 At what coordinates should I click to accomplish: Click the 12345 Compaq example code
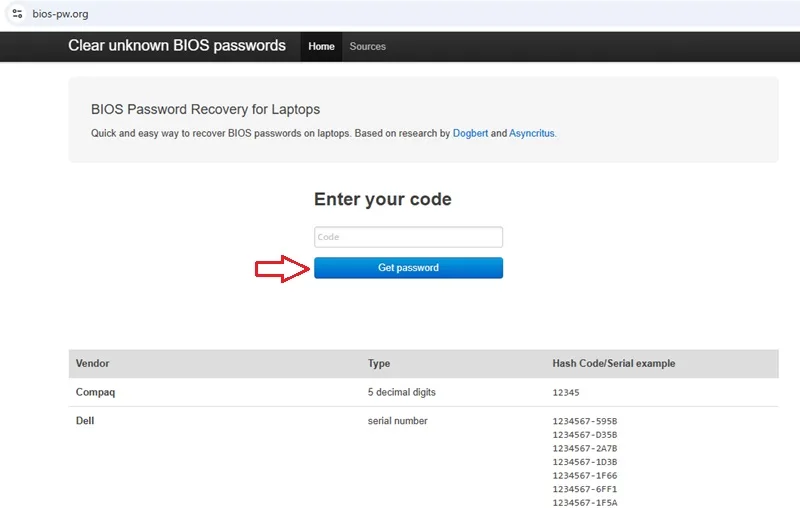566,393
